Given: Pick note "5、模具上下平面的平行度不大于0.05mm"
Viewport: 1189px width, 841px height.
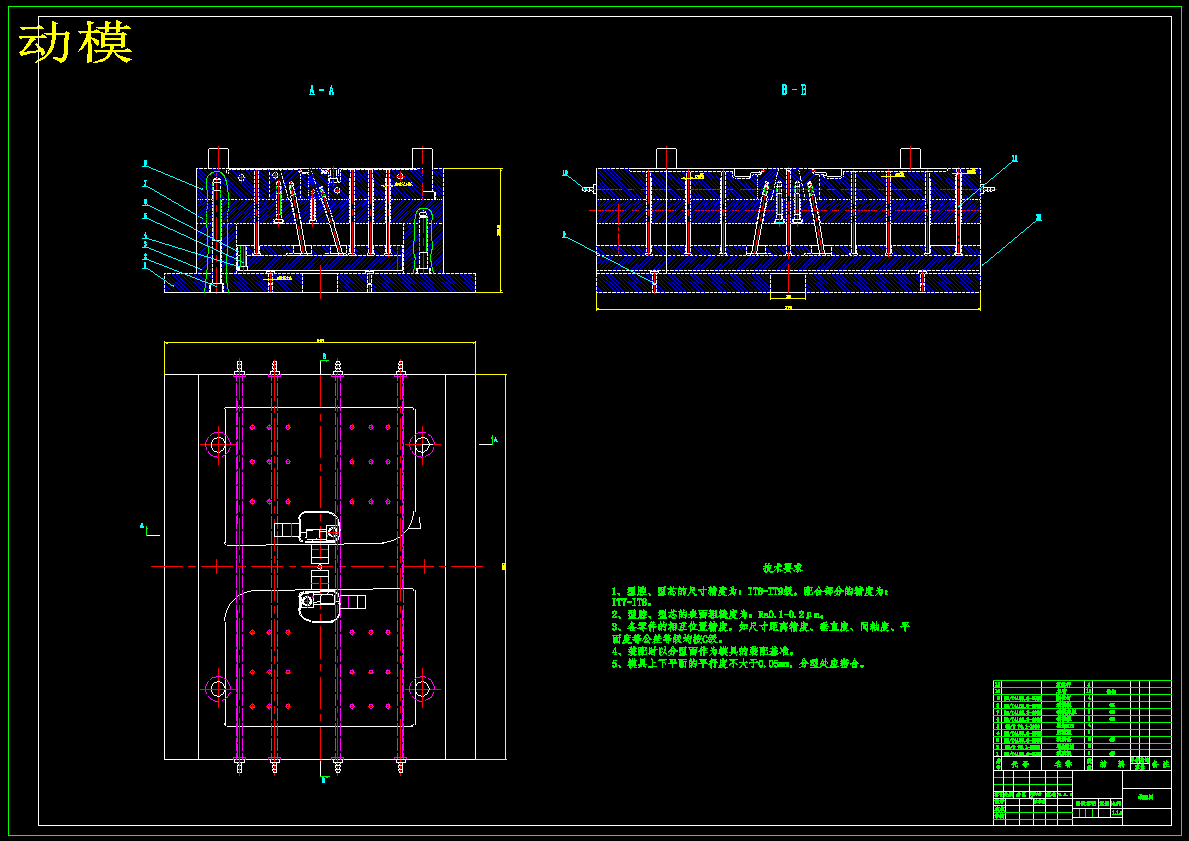Looking at the screenshot, I should click(x=701, y=664).
